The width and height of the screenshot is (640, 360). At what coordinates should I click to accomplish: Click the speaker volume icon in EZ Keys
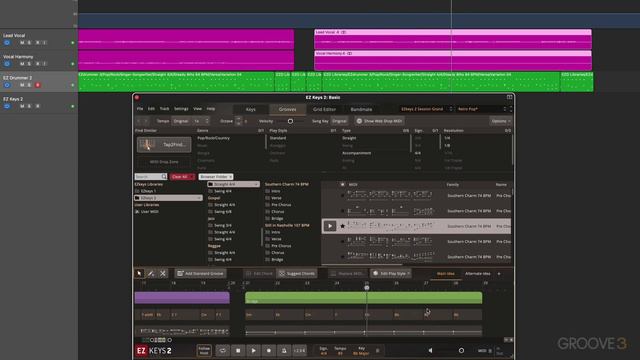[430, 350]
